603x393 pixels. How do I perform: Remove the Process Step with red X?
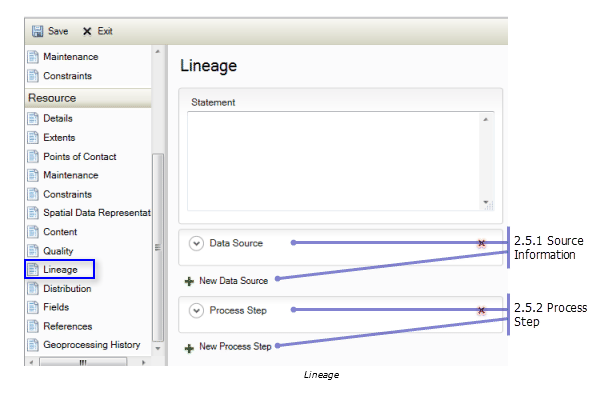tap(481, 310)
